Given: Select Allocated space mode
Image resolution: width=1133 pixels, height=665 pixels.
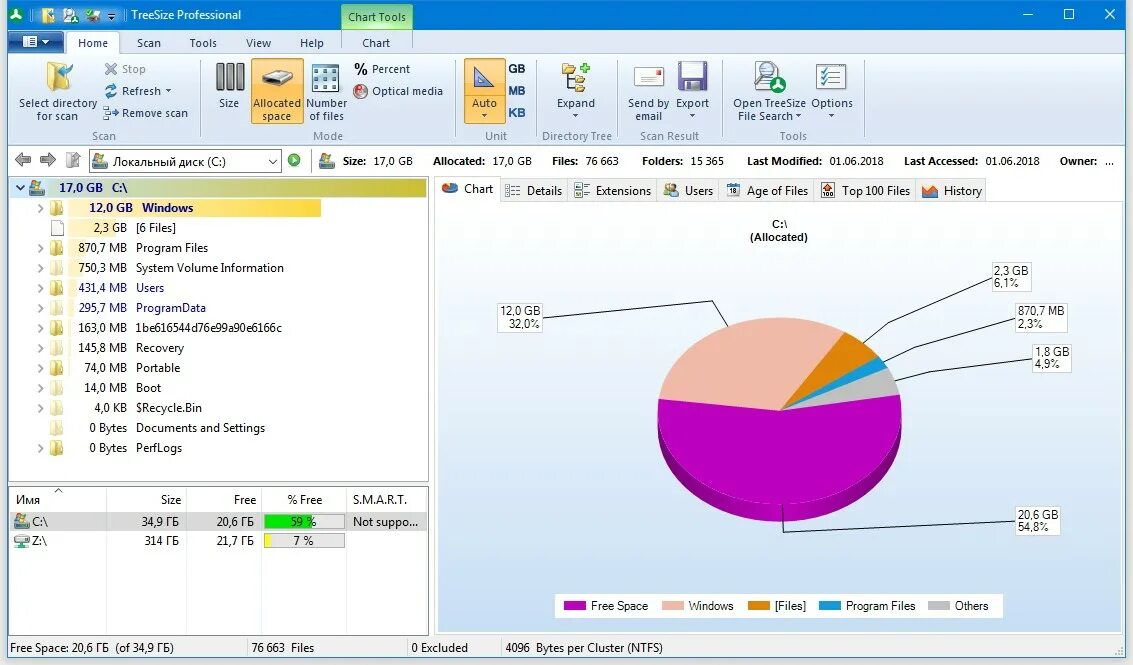Looking at the screenshot, I should [277, 91].
